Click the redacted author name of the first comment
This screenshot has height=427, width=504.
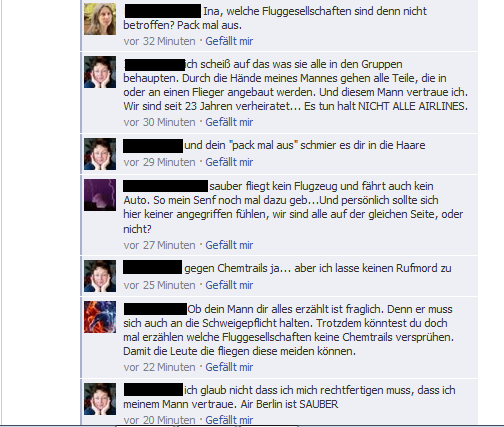coord(163,11)
